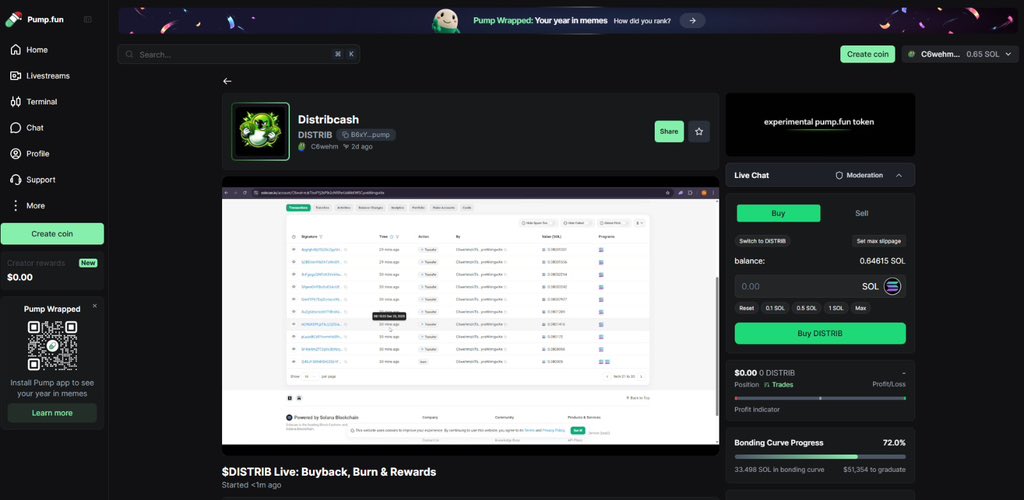Open the Creator rewards panel

52,270
